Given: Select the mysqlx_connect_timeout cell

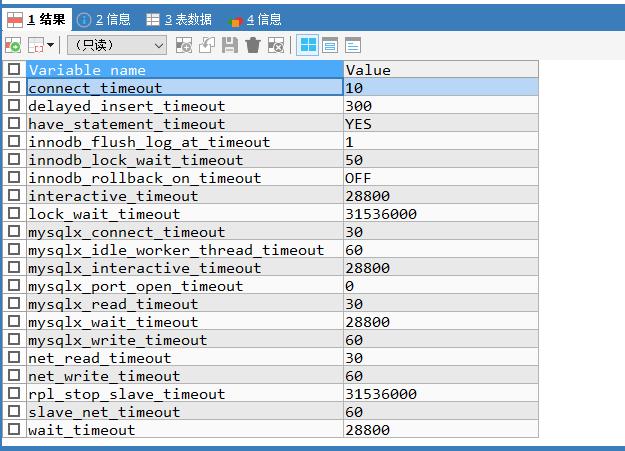Looking at the screenshot, I should click(185, 231).
